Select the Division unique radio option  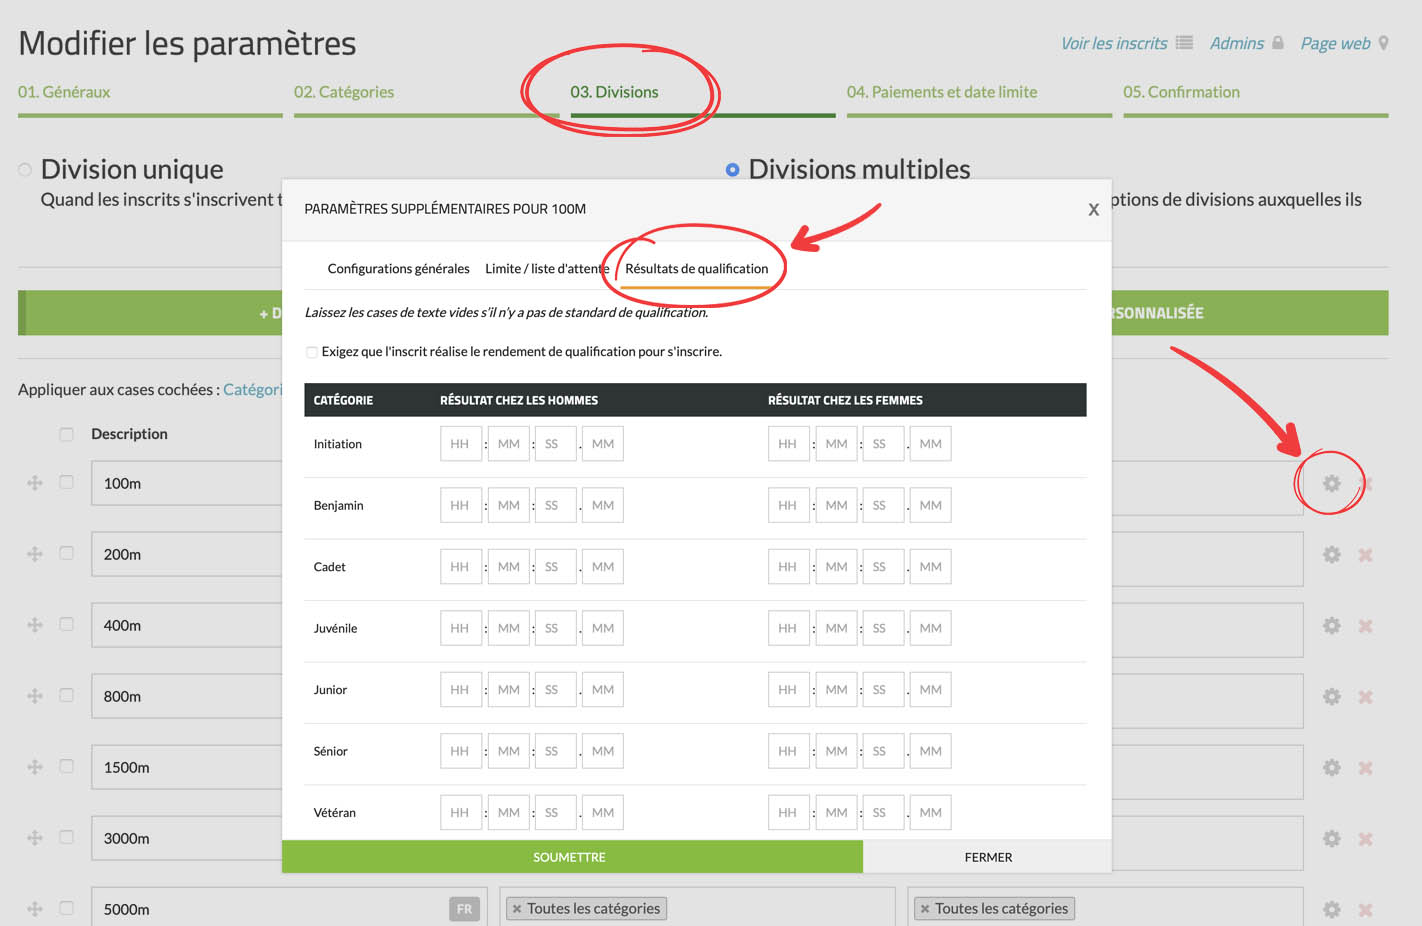tap(25, 170)
